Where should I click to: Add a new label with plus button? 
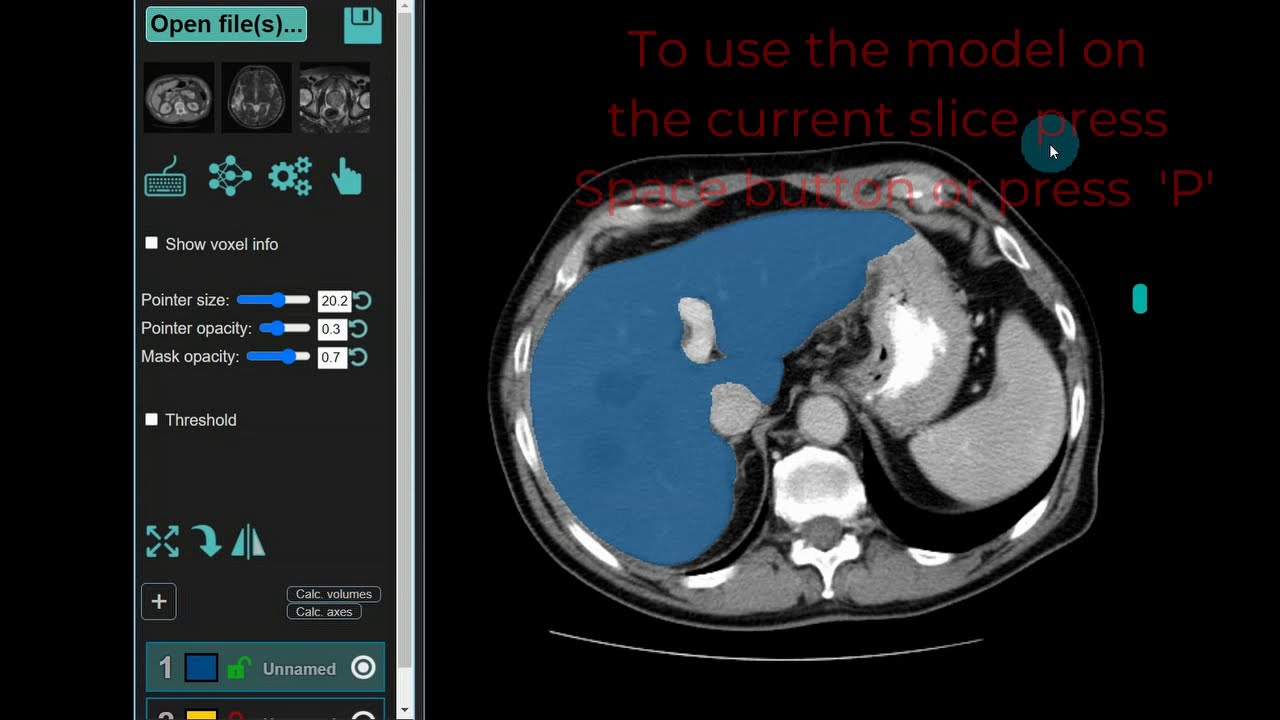159,602
